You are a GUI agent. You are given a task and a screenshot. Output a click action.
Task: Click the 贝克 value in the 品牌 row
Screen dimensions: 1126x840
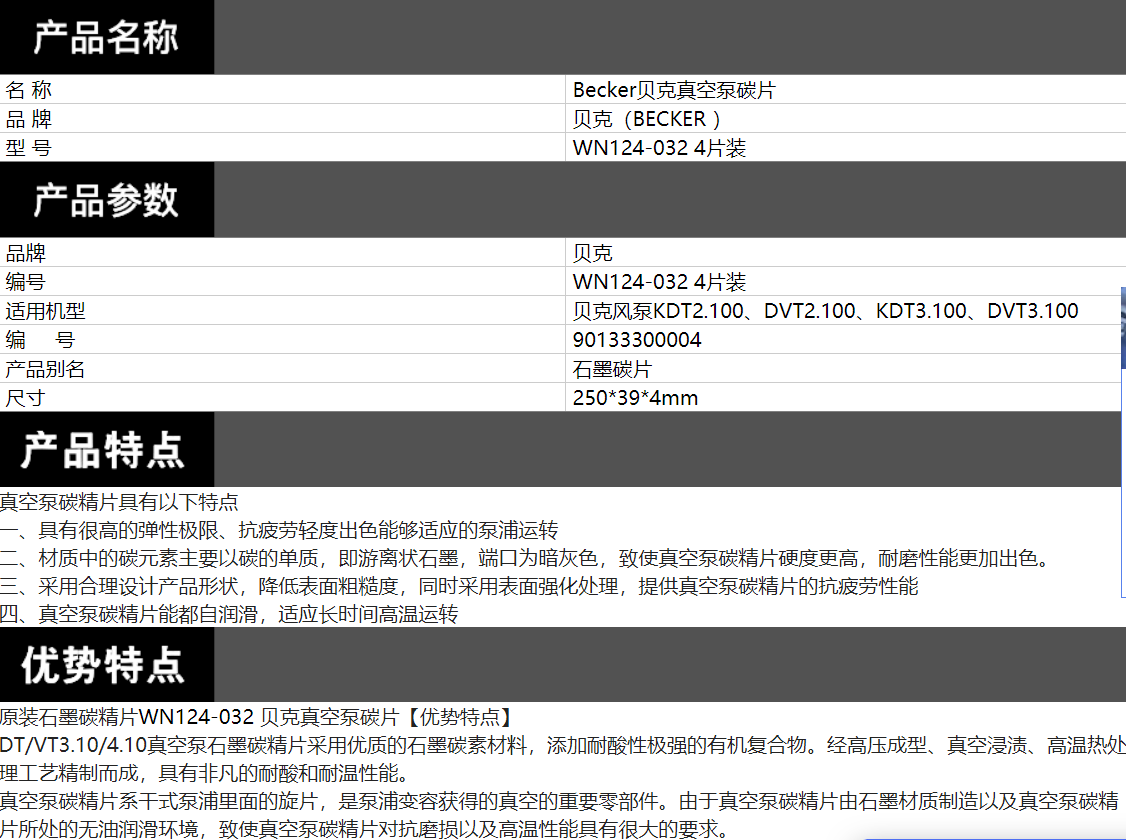click(592, 253)
